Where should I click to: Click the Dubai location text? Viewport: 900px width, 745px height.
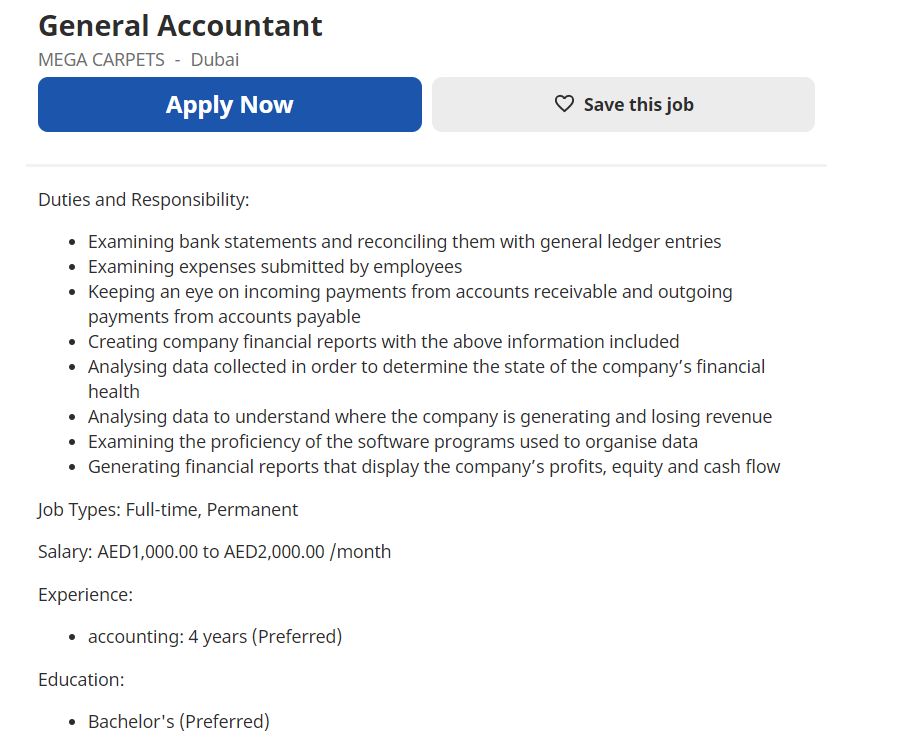[x=215, y=59]
